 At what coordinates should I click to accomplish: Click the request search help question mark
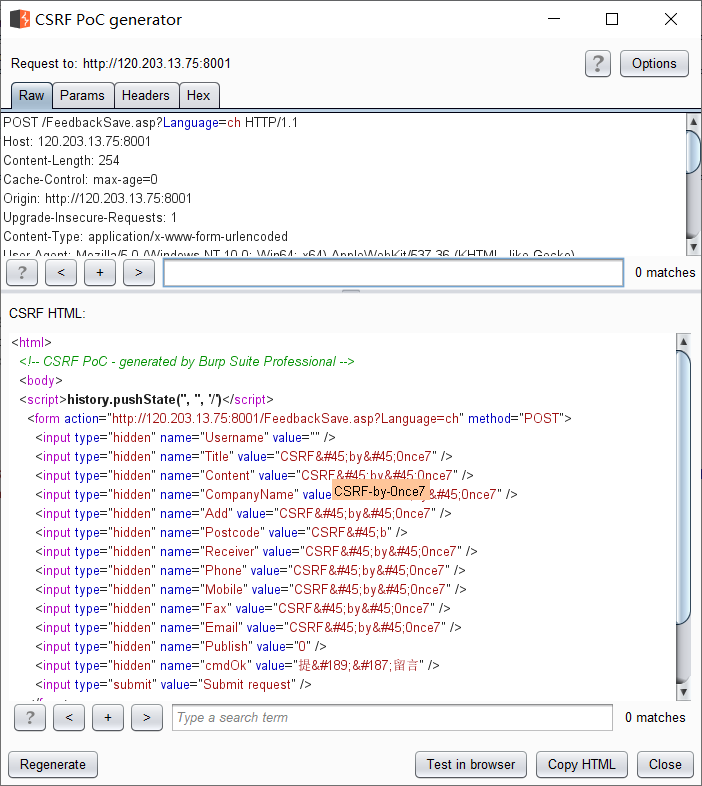point(22,273)
